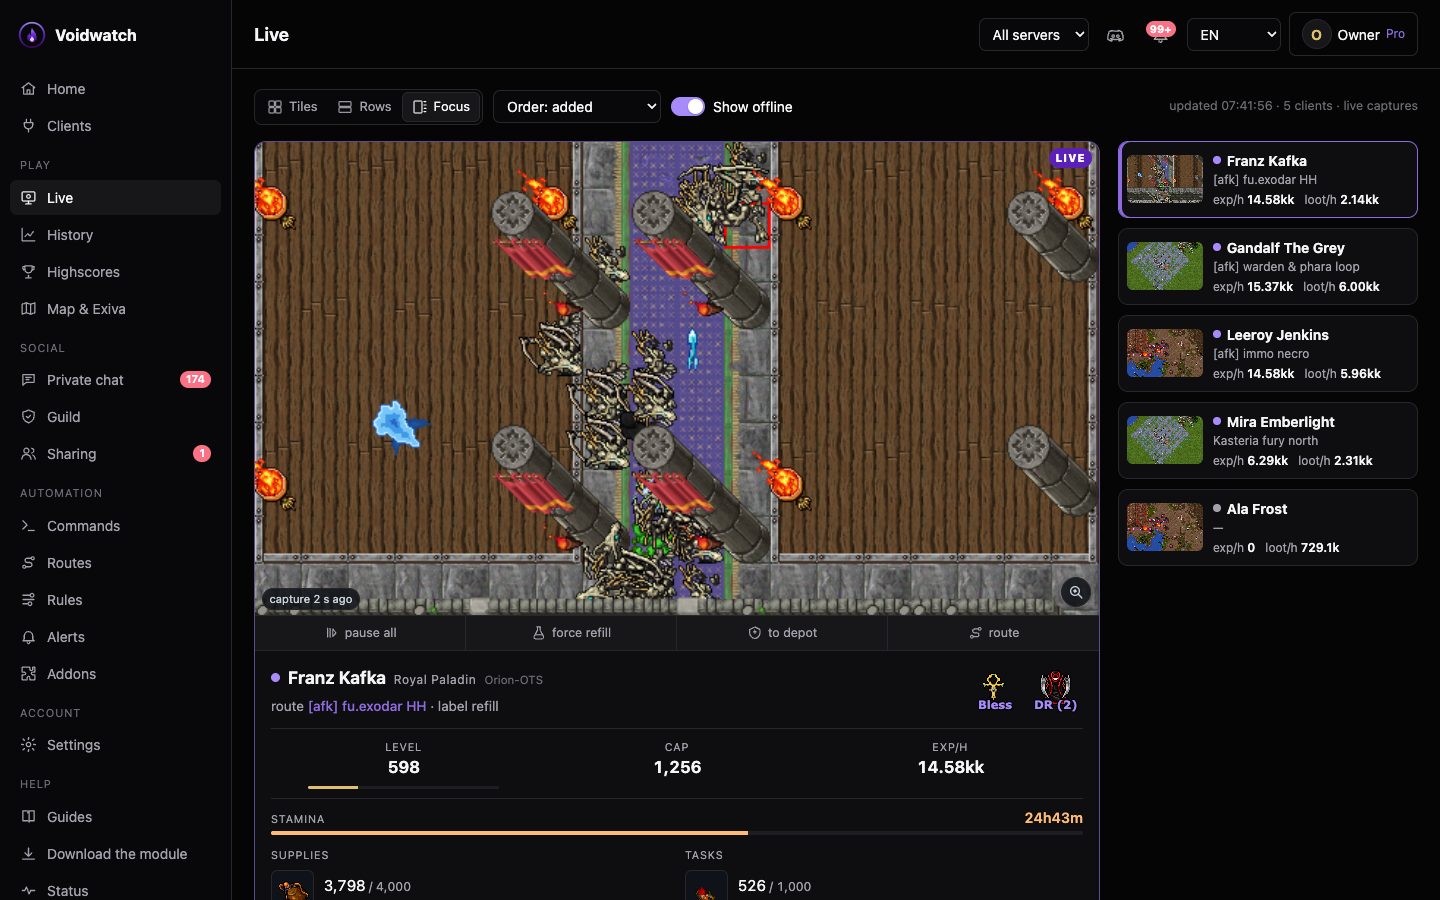1440x900 pixels.
Task: Click the Routes path icon
Action: click(29, 563)
